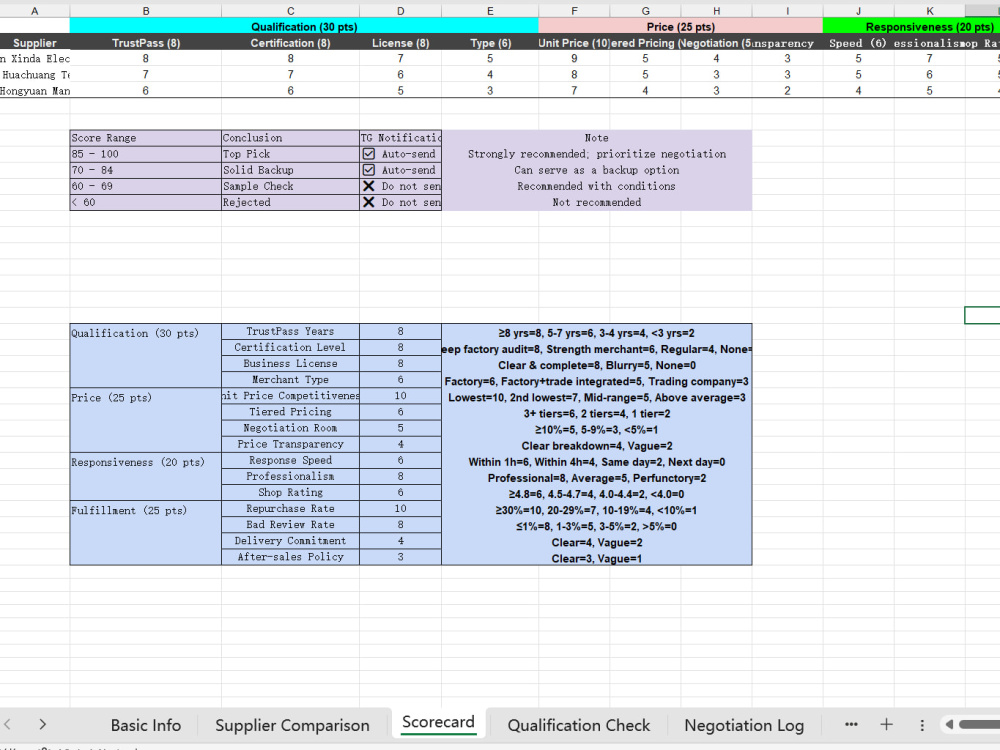Select the Score Range cell
The width and height of the screenshot is (1000, 750).
point(146,138)
